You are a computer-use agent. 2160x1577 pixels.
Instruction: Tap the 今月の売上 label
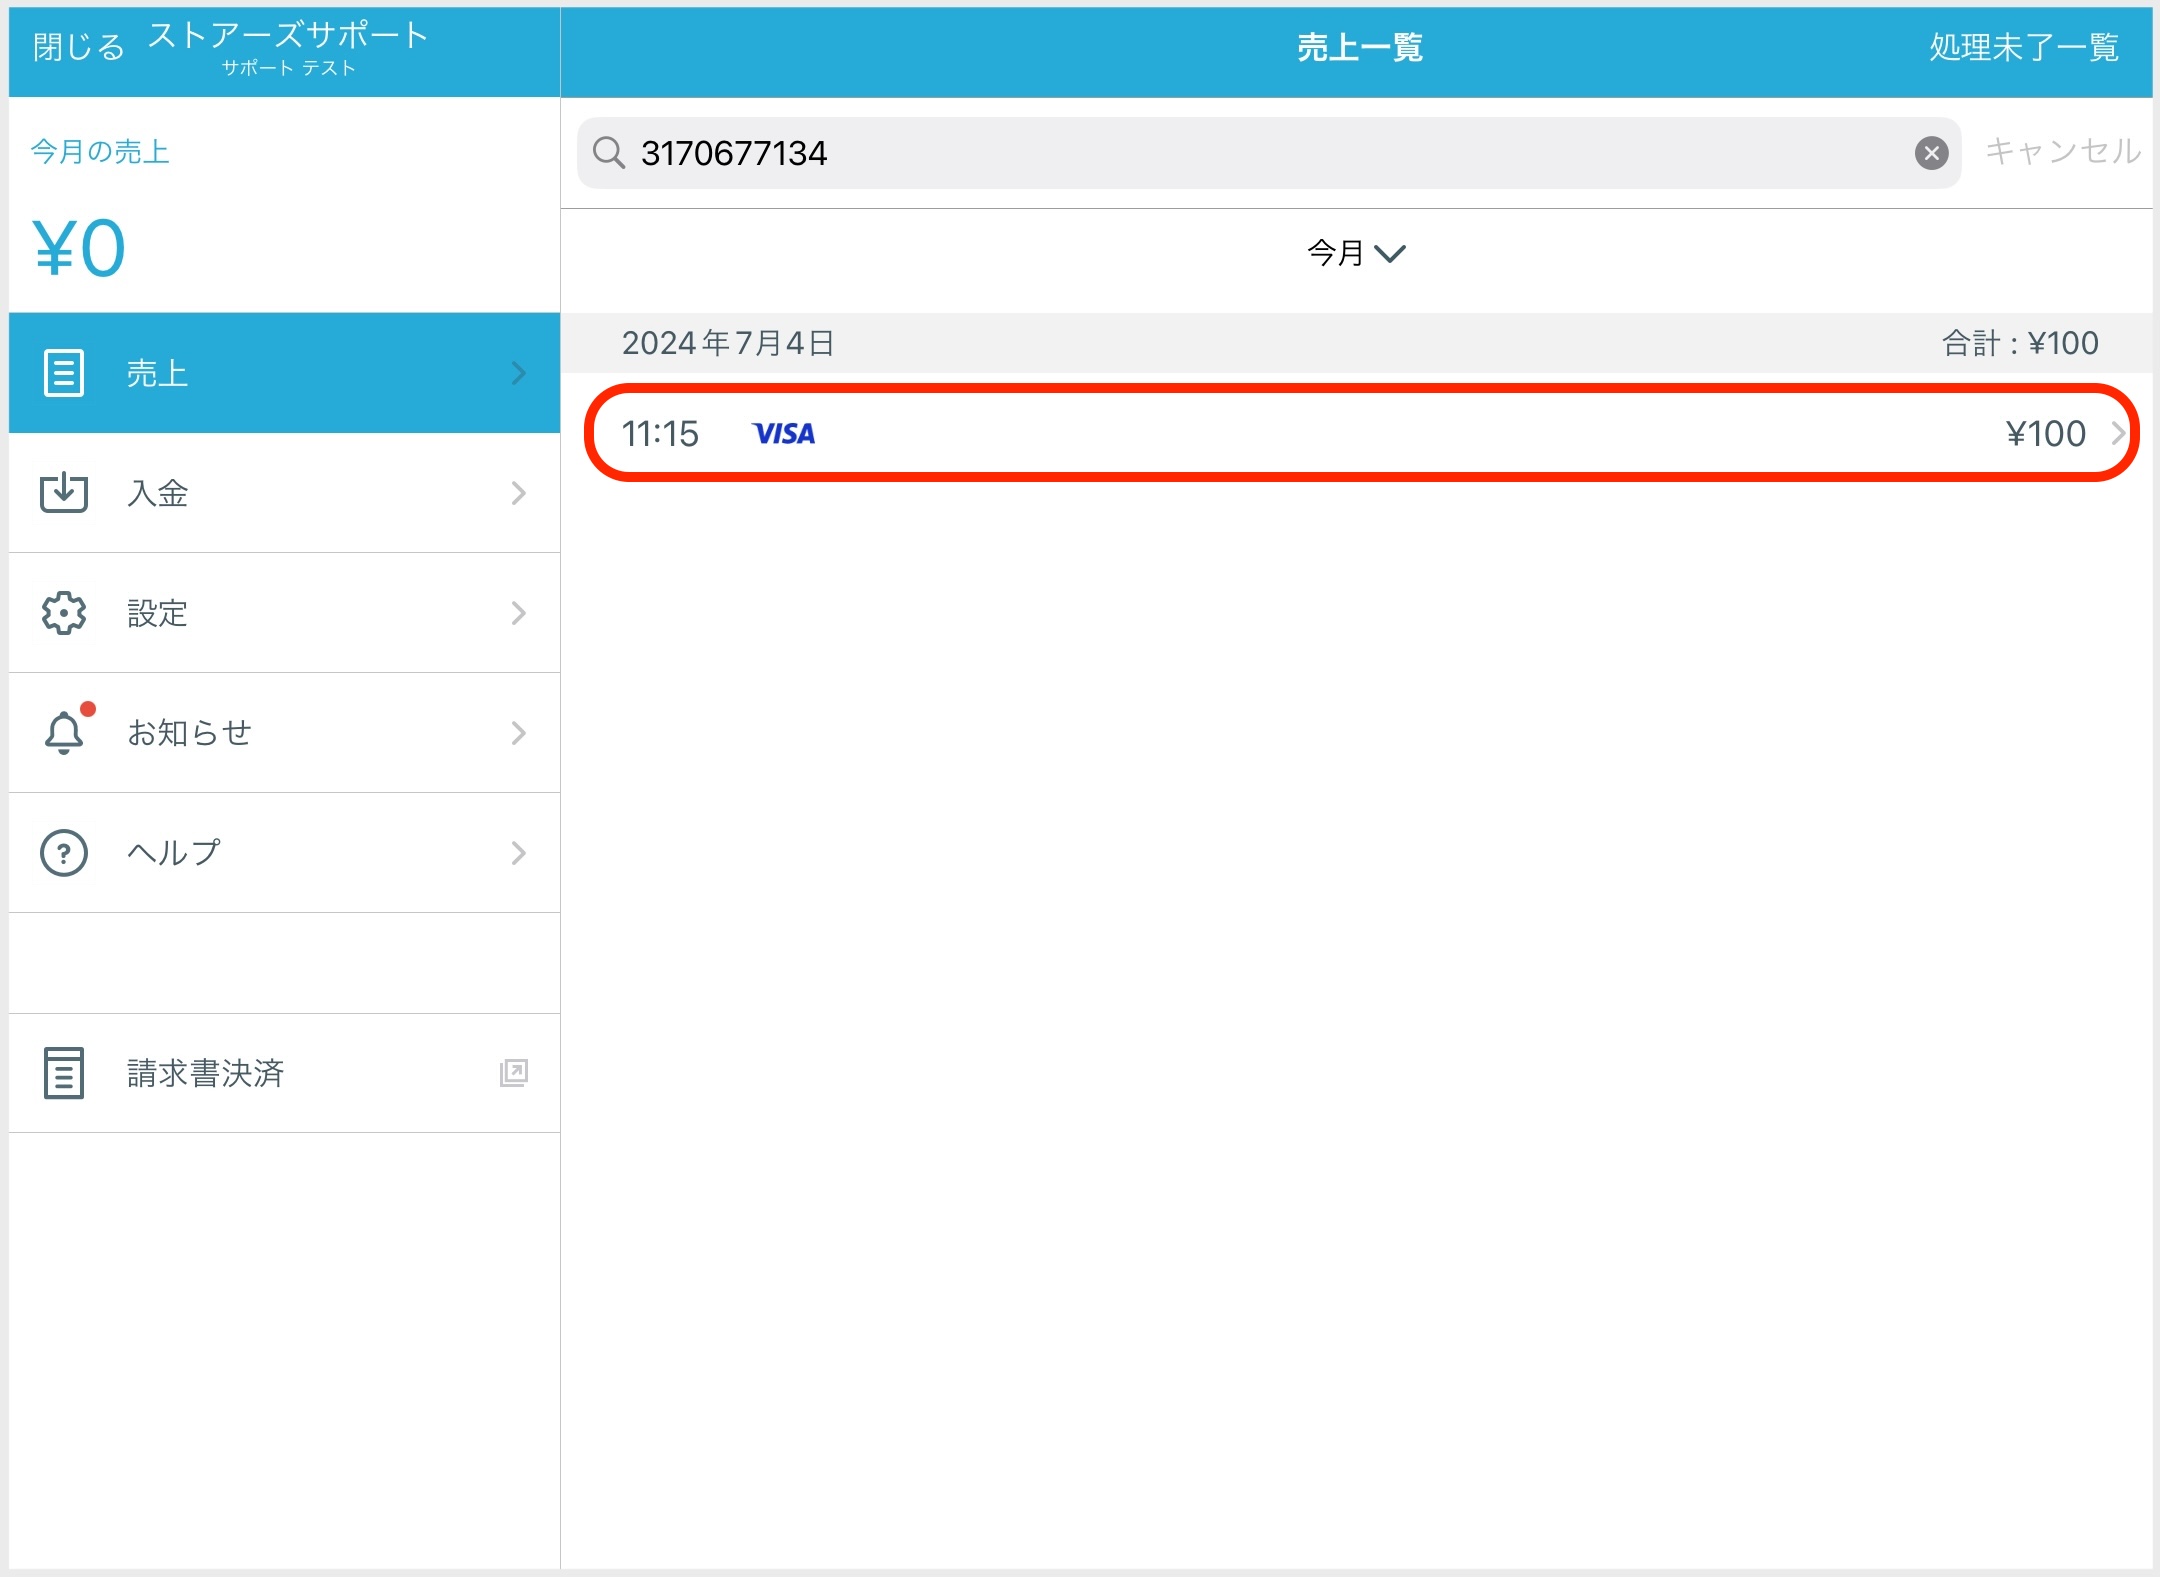click(100, 152)
